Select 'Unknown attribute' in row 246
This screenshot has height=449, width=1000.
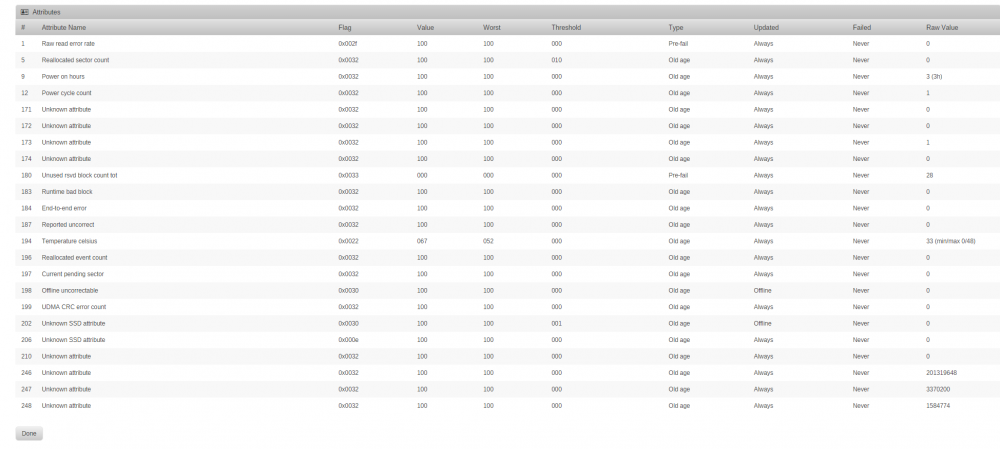[66, 373]
